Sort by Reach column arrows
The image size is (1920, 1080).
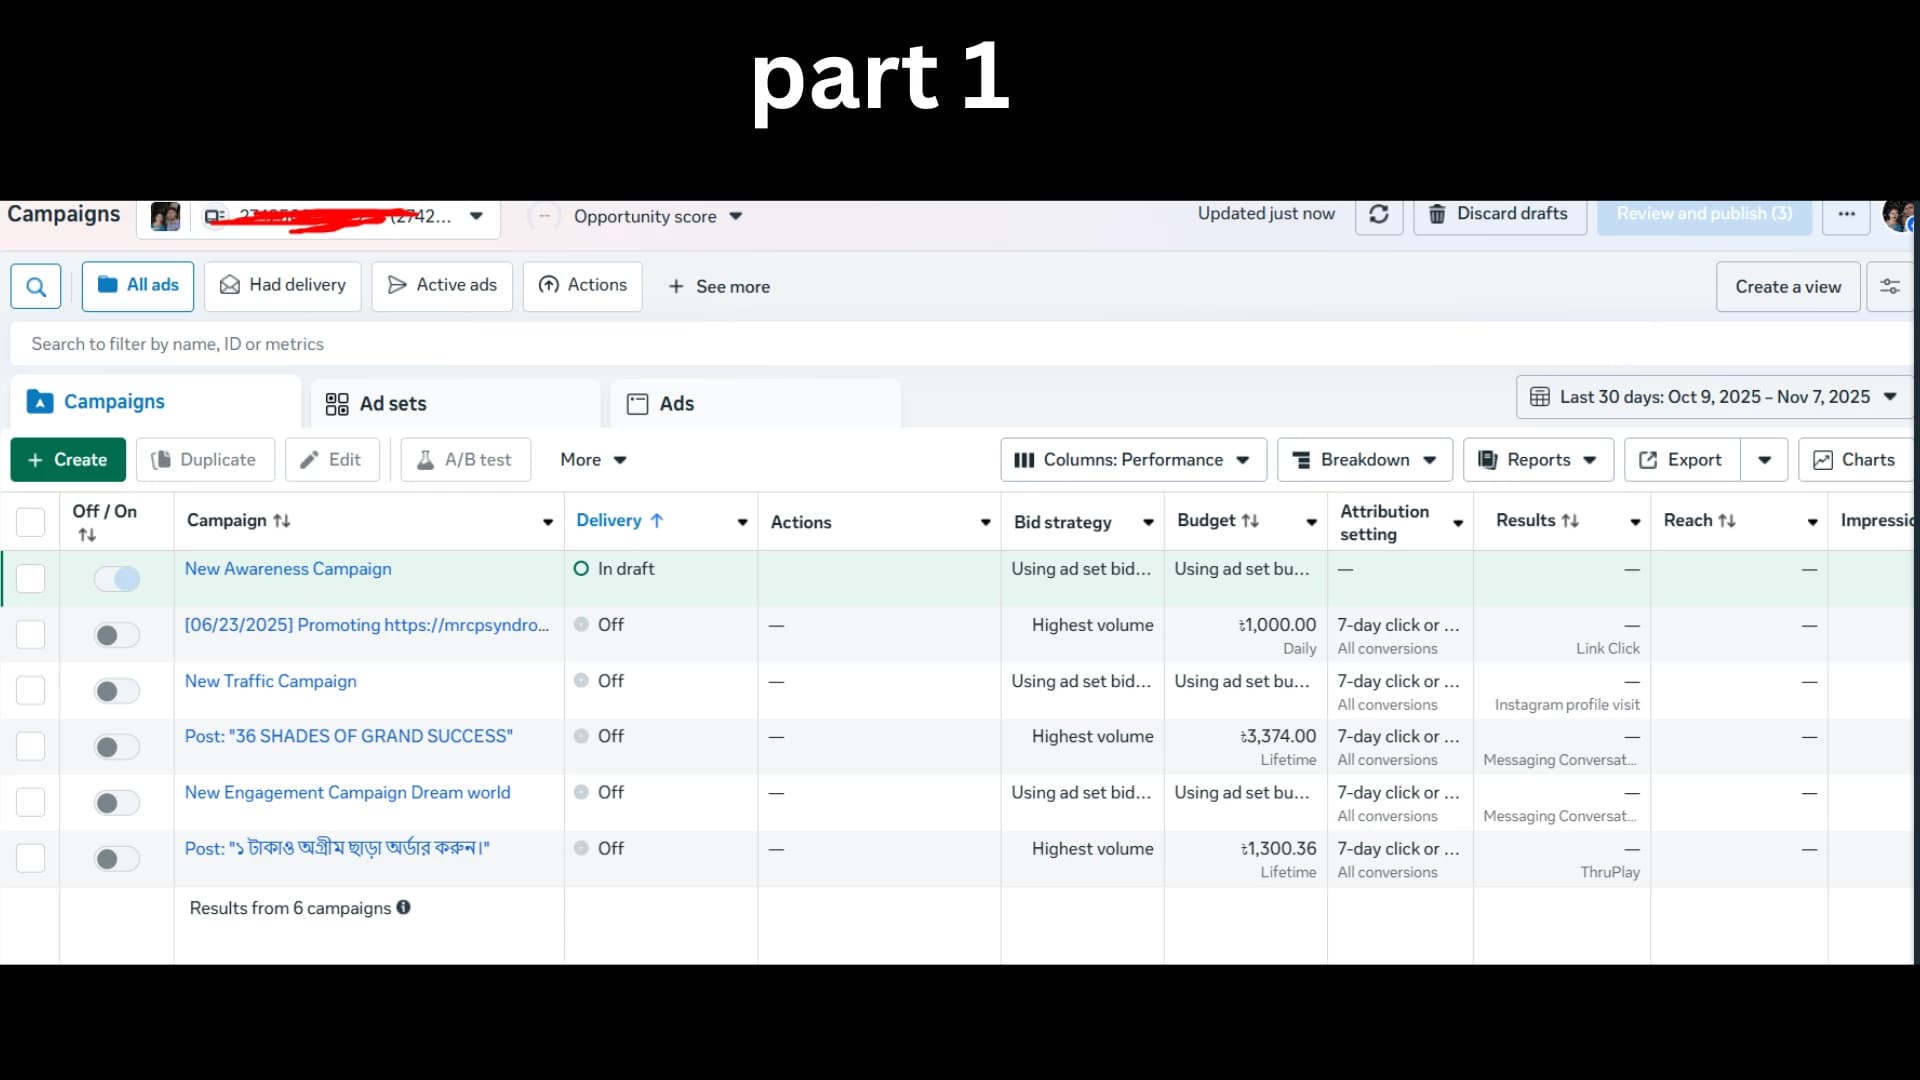[1727, 520]
